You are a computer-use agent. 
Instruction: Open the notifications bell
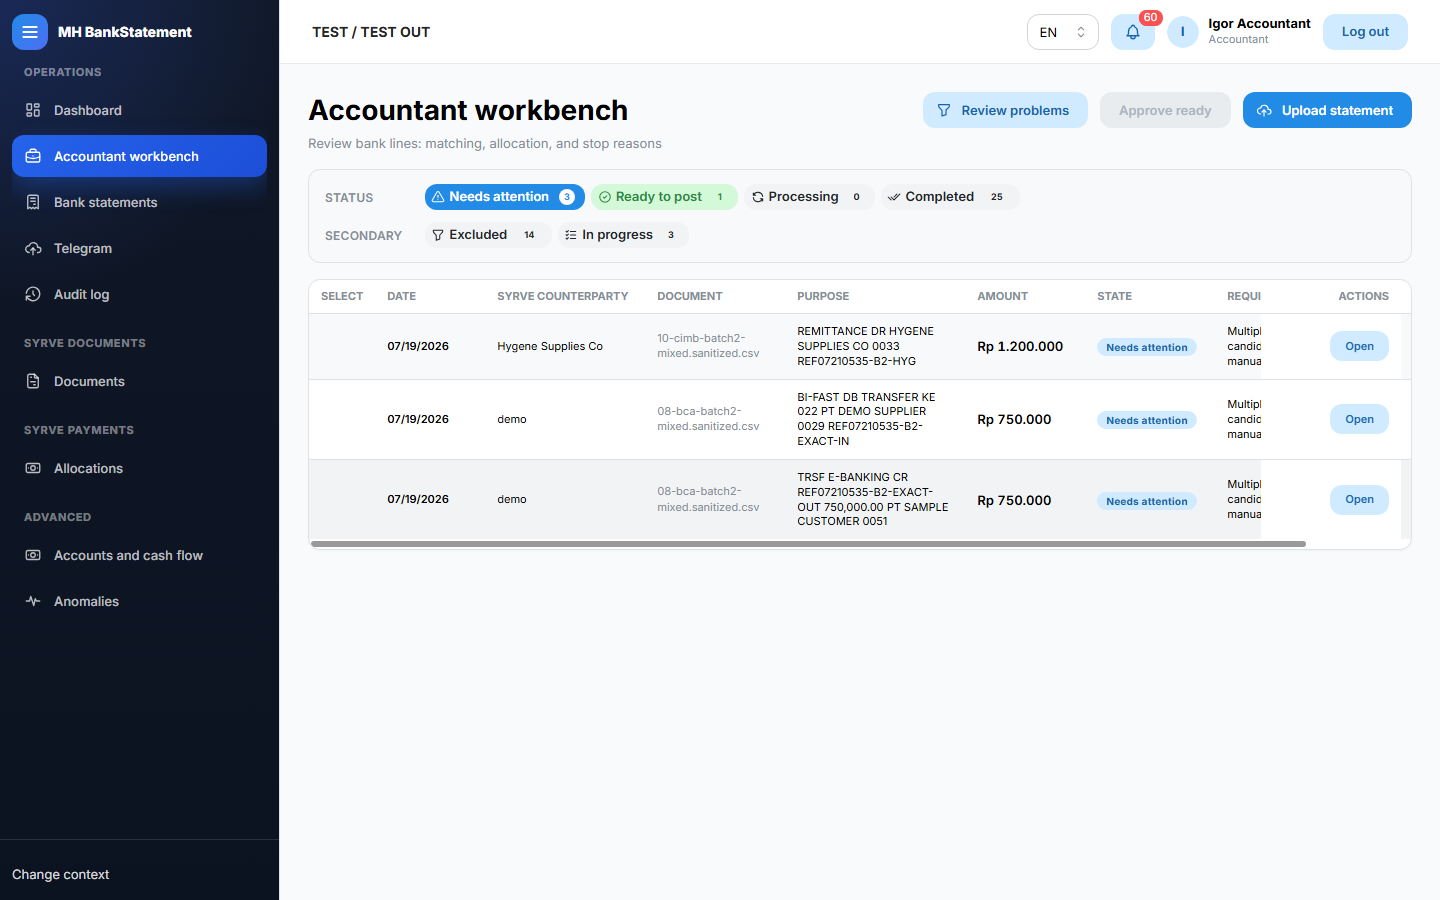[x=1133, y=32]
